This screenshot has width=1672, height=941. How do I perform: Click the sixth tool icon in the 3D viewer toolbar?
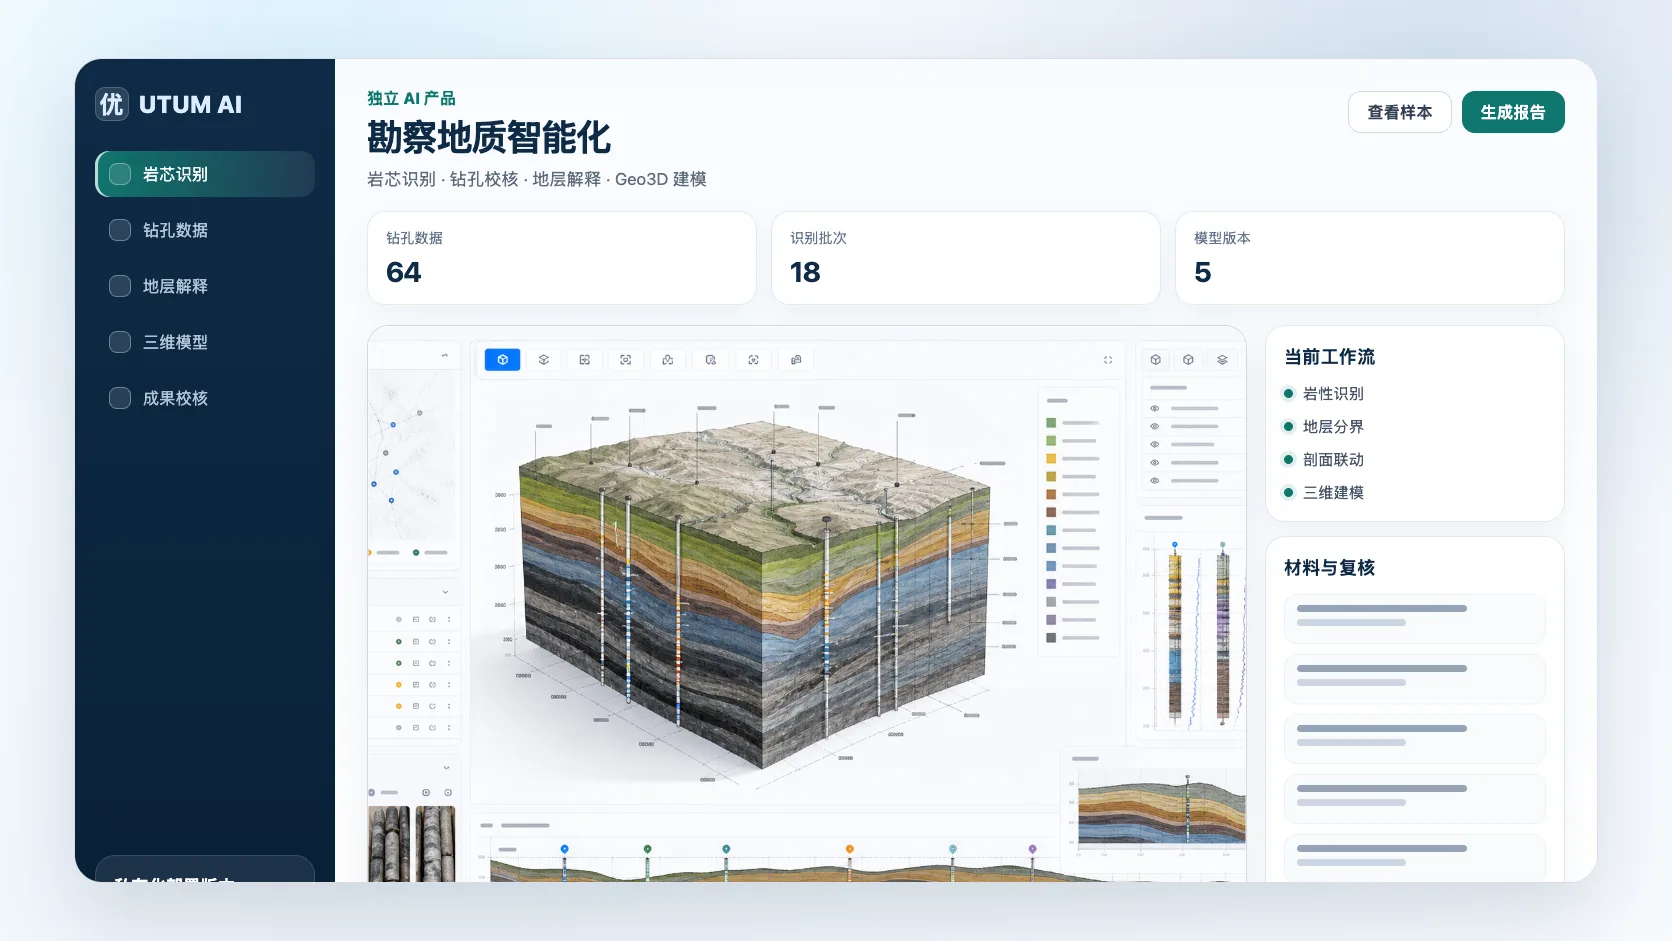click(x=711, y=360)
